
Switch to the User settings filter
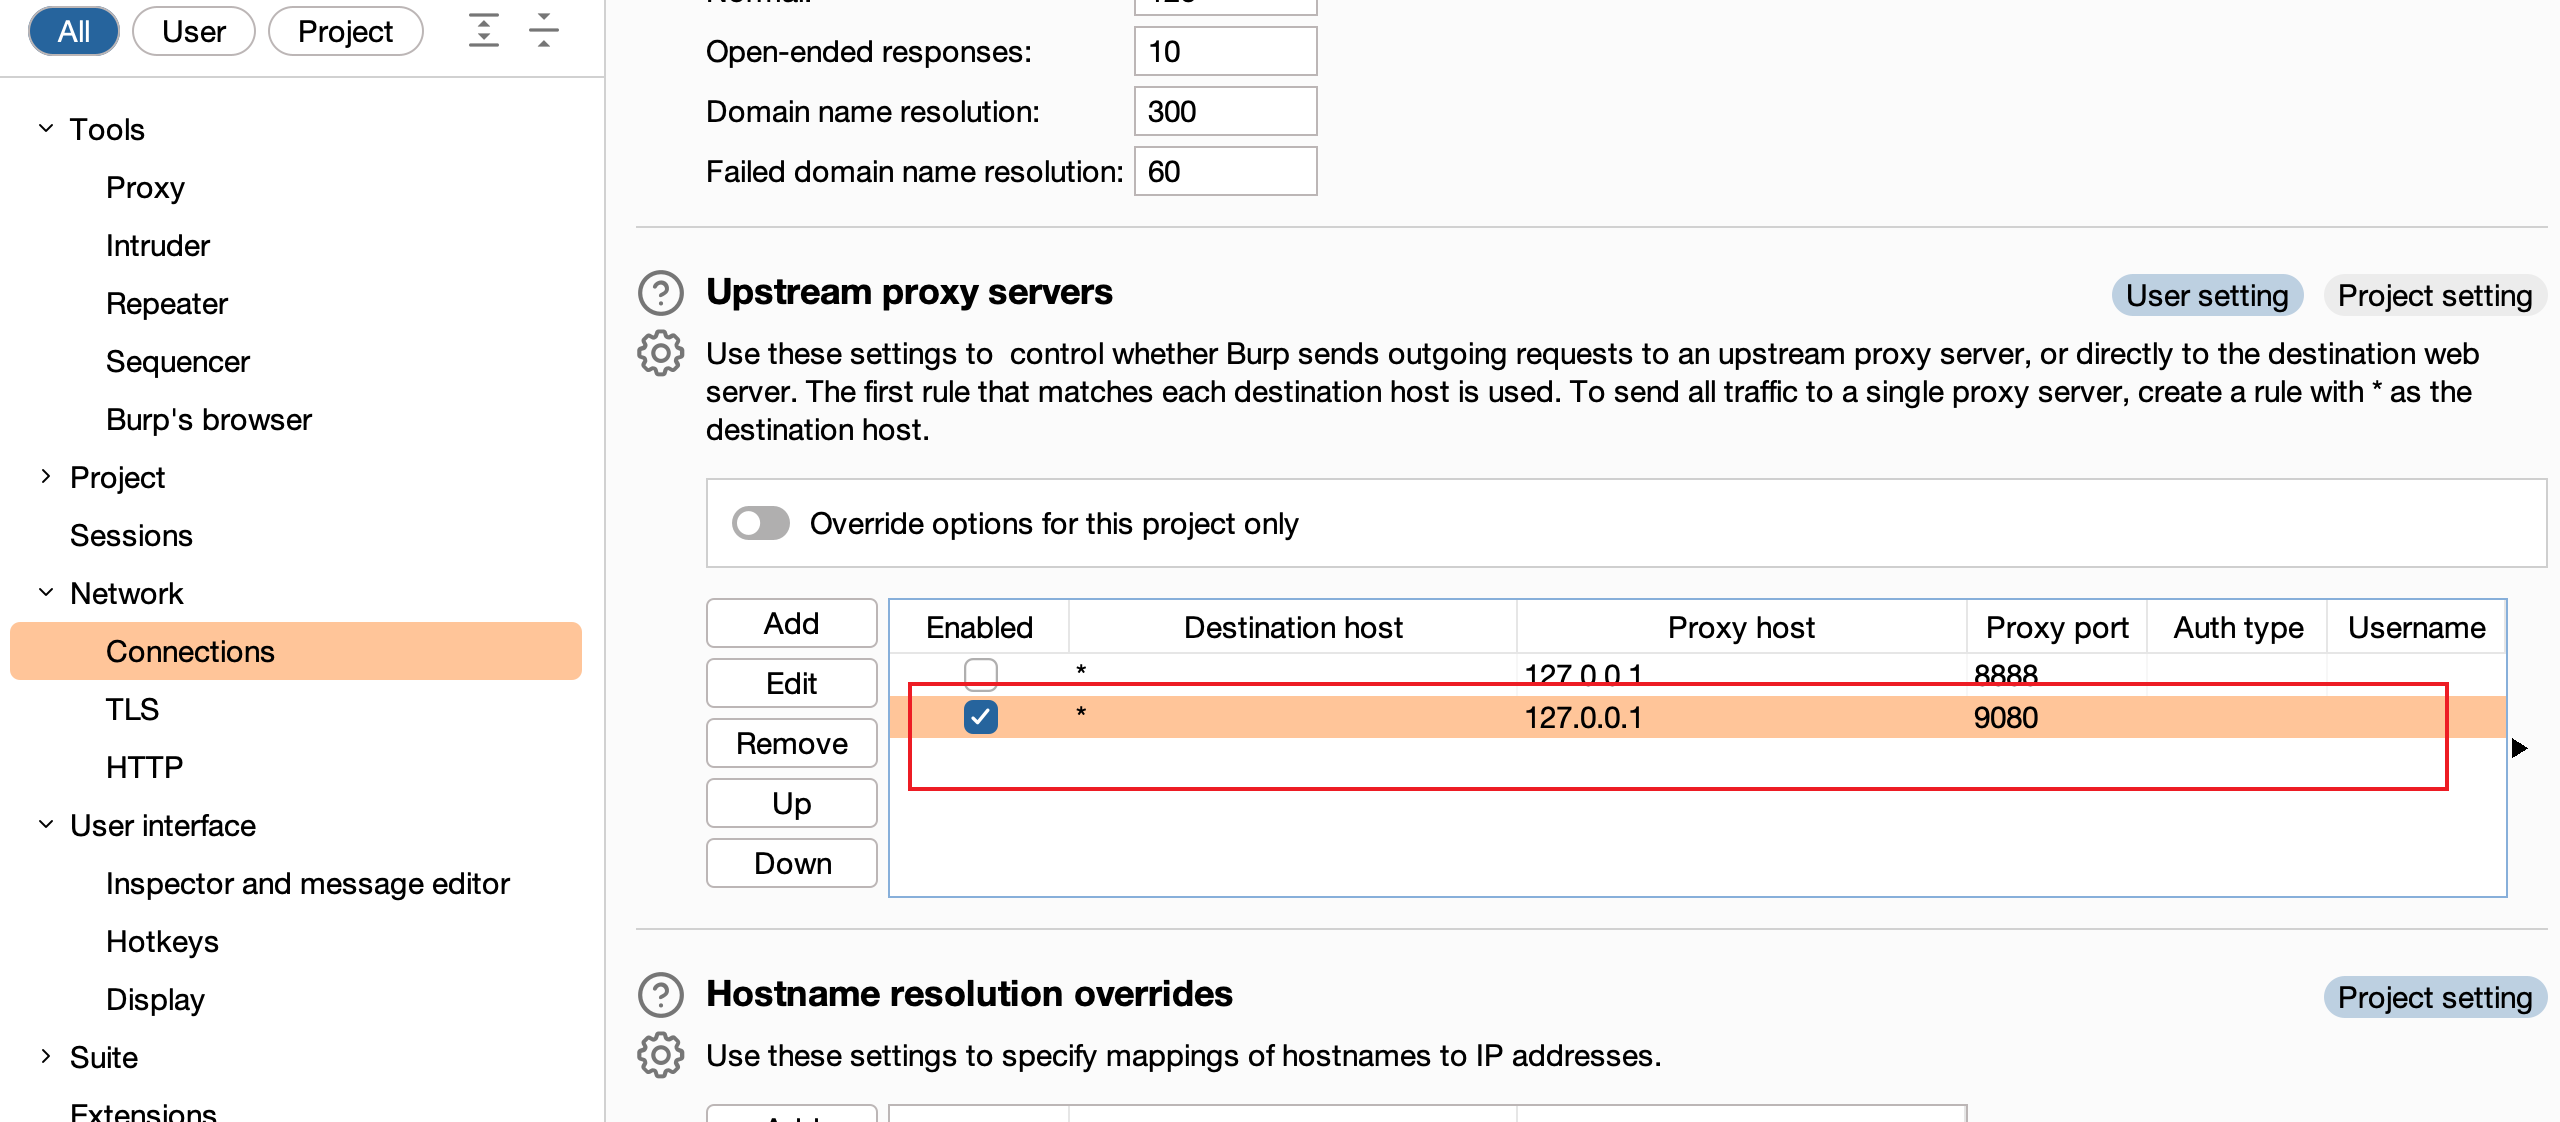click(193, 31)
